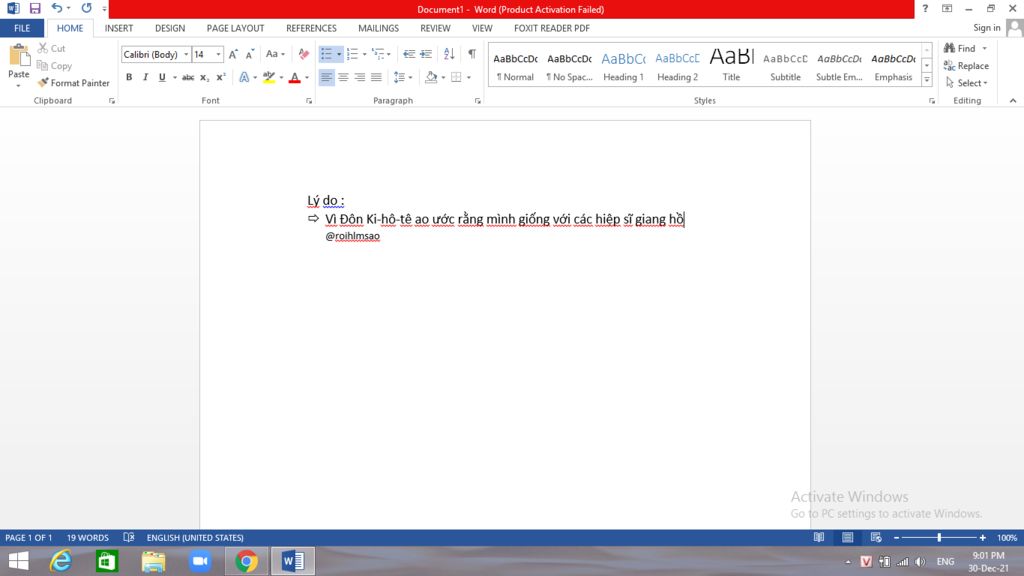
Task: Click Sign in link
Action: coord(986,27)
